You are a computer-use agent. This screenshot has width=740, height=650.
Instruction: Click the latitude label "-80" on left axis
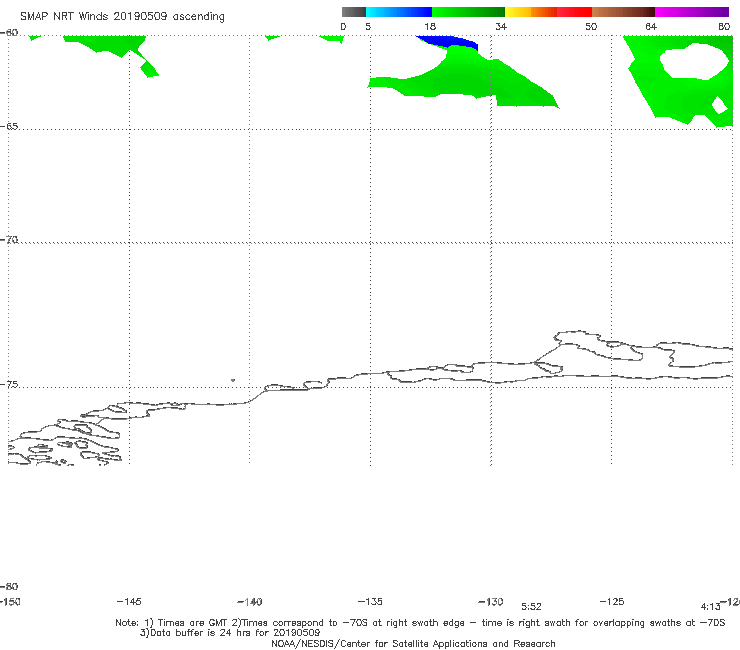click(x=9, y=587)
